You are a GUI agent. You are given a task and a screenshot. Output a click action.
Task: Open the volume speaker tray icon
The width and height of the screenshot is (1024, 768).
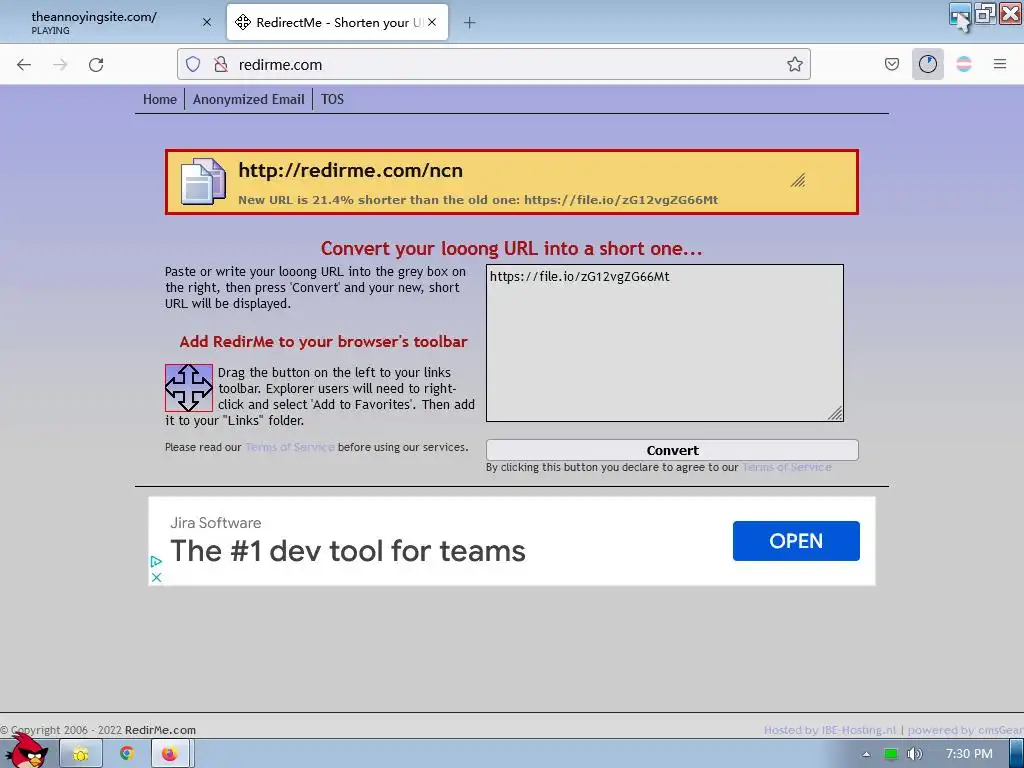914,754
